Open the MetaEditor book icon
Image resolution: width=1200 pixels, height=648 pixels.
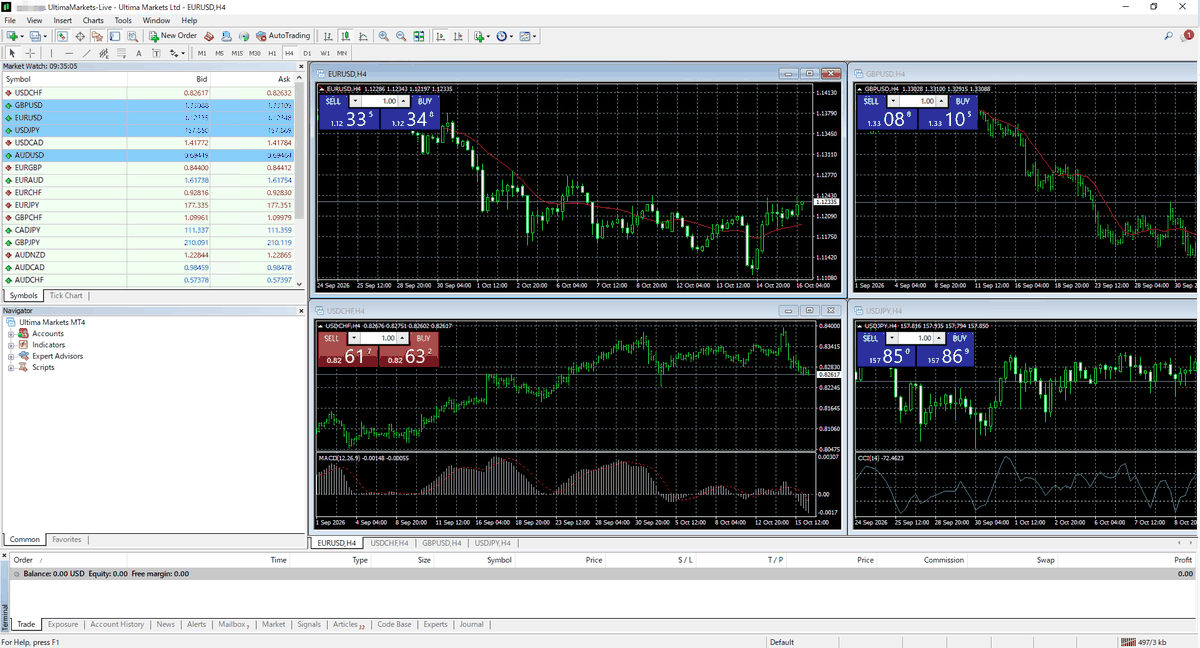209,36
